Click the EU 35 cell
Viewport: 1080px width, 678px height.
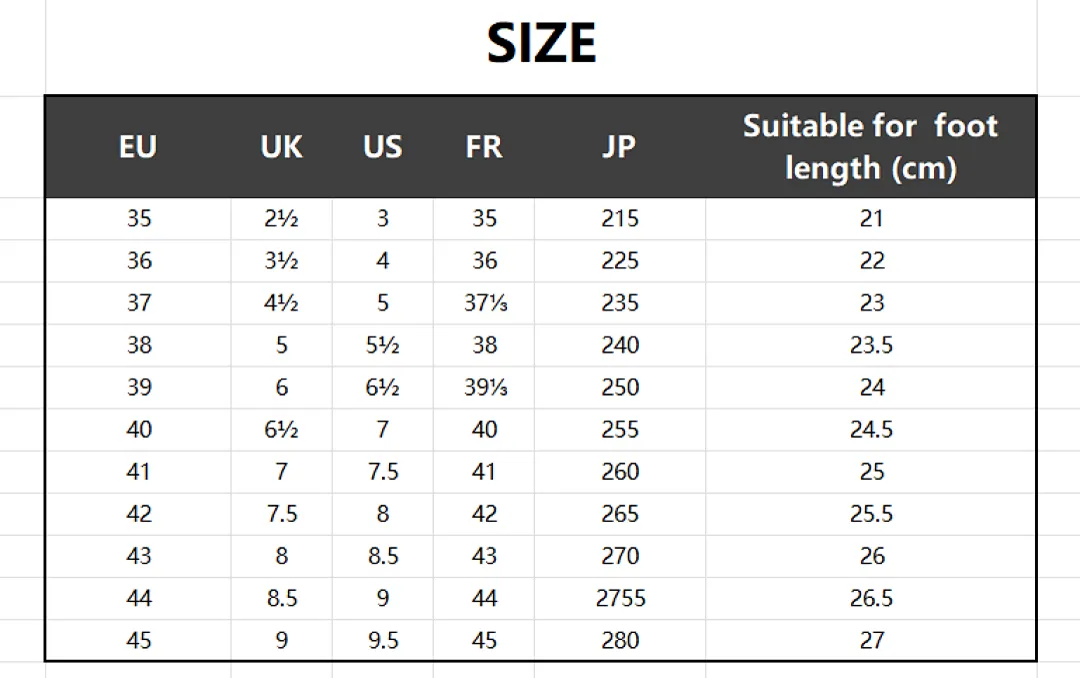point(138,218)
